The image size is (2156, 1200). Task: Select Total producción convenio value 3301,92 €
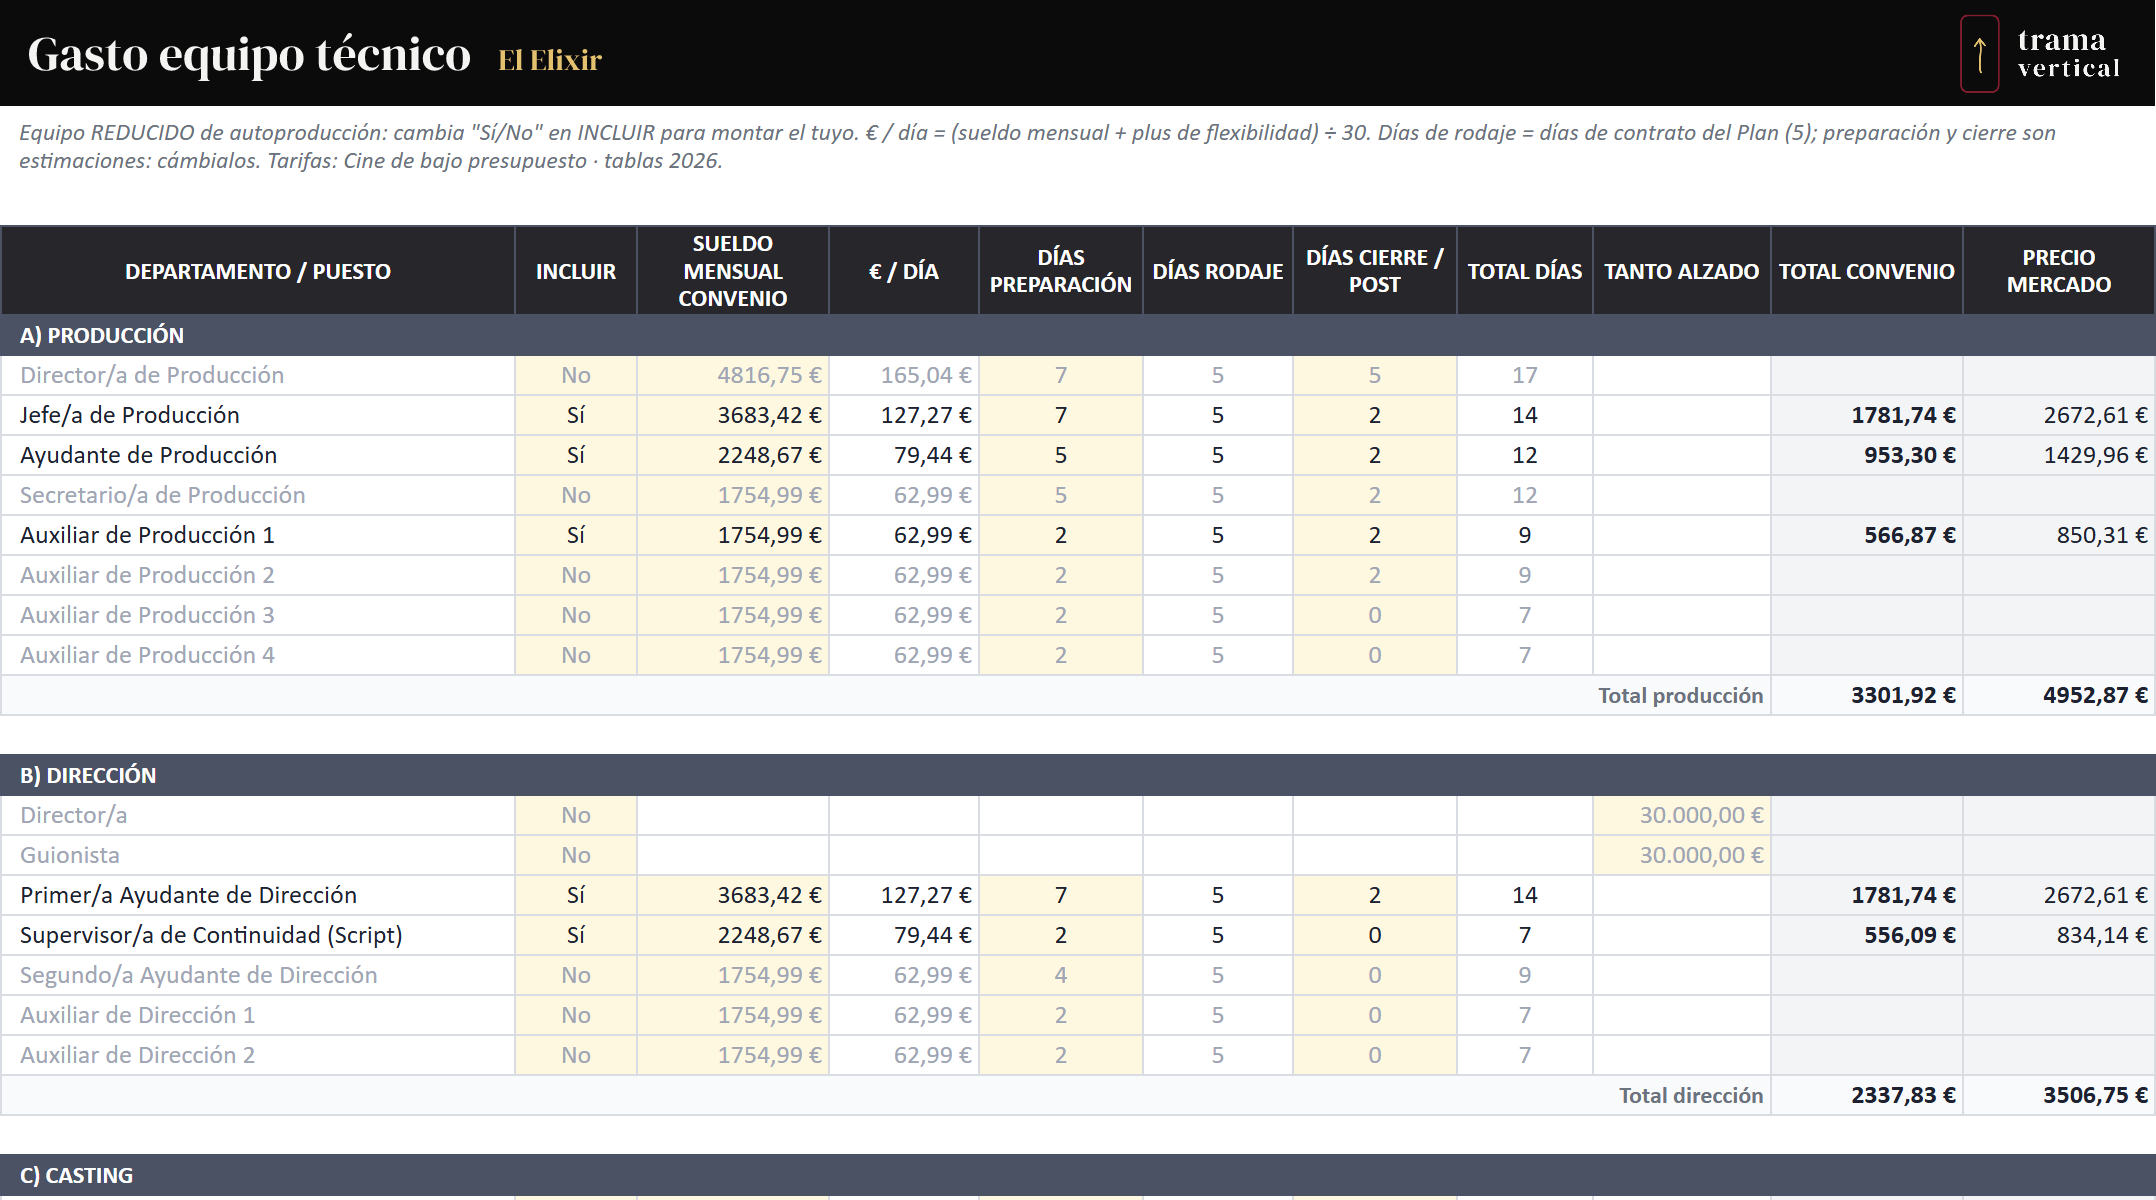pyautogui.click(x=1867, y=695)
